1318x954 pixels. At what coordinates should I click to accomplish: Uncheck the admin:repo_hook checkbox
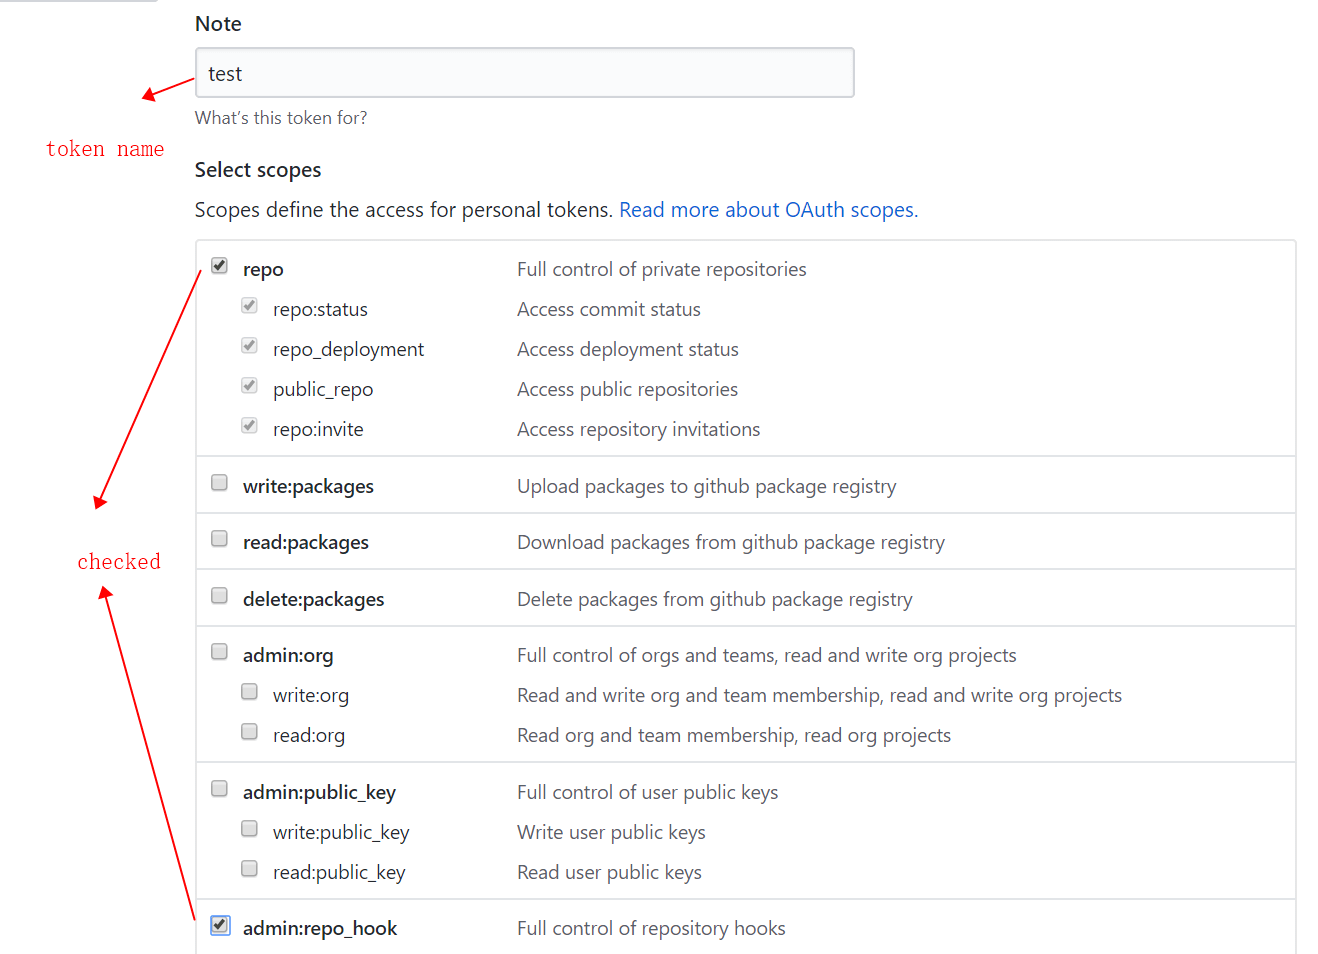click(220, 925)
